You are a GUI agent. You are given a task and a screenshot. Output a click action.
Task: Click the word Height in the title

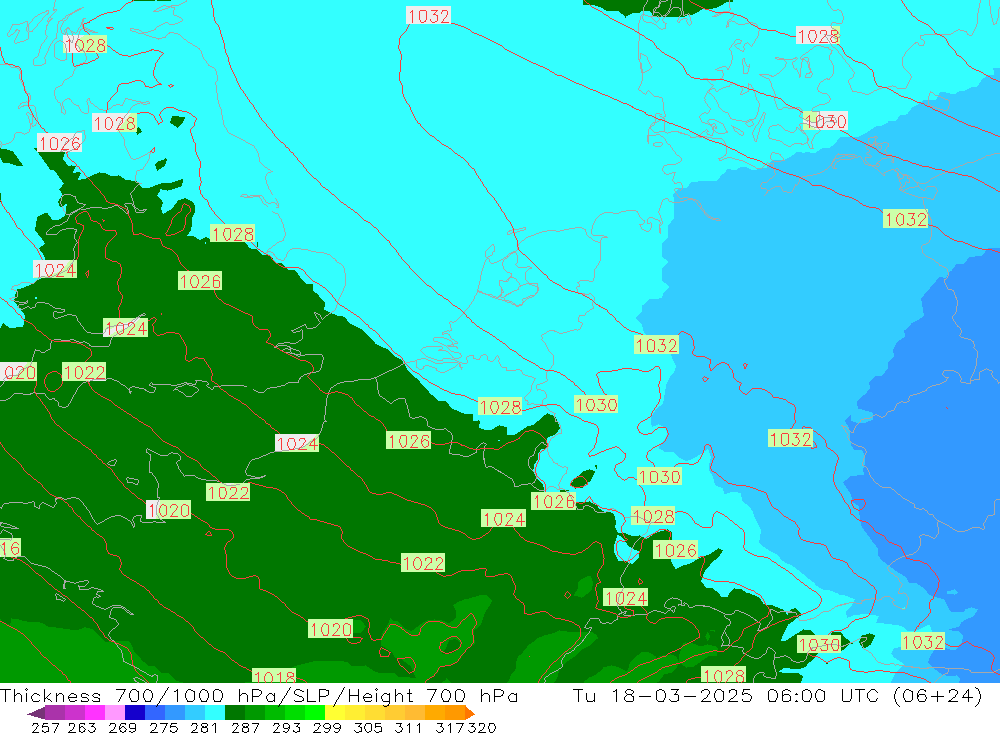pyautogui.click(x=383, y=695)
